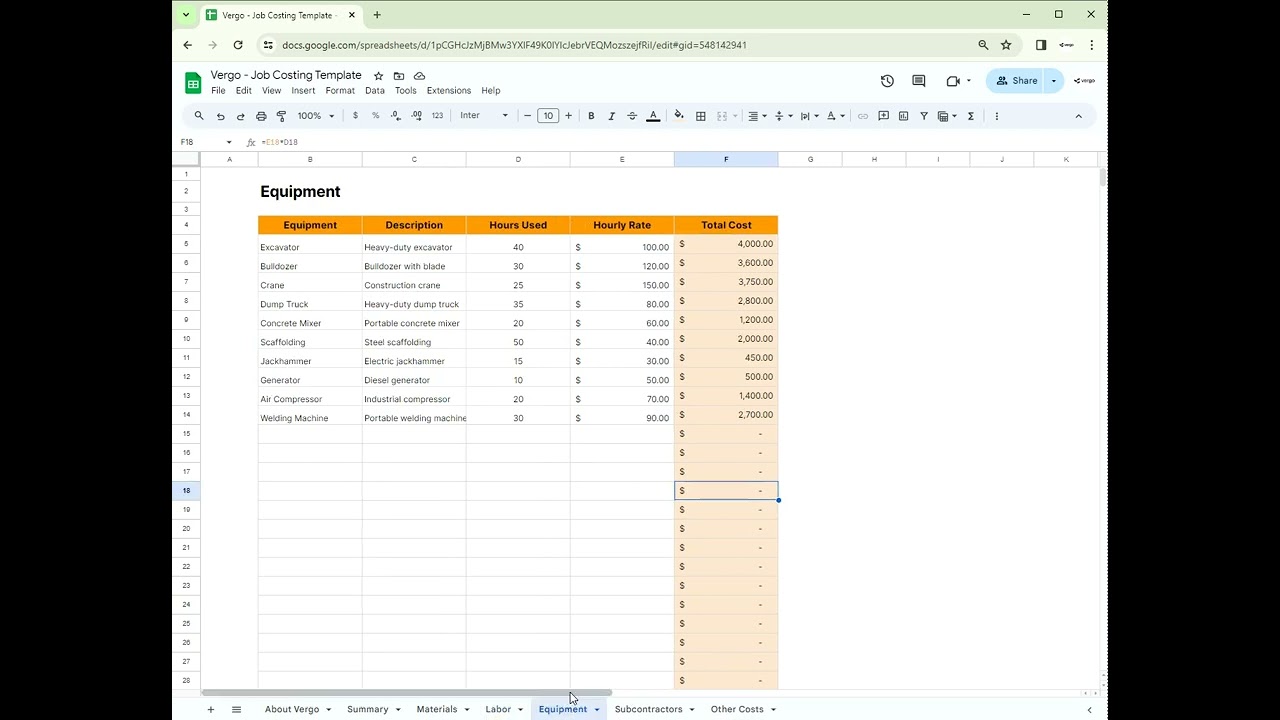Bookmark this page with the star
1280x720 pixels.
1006,45
